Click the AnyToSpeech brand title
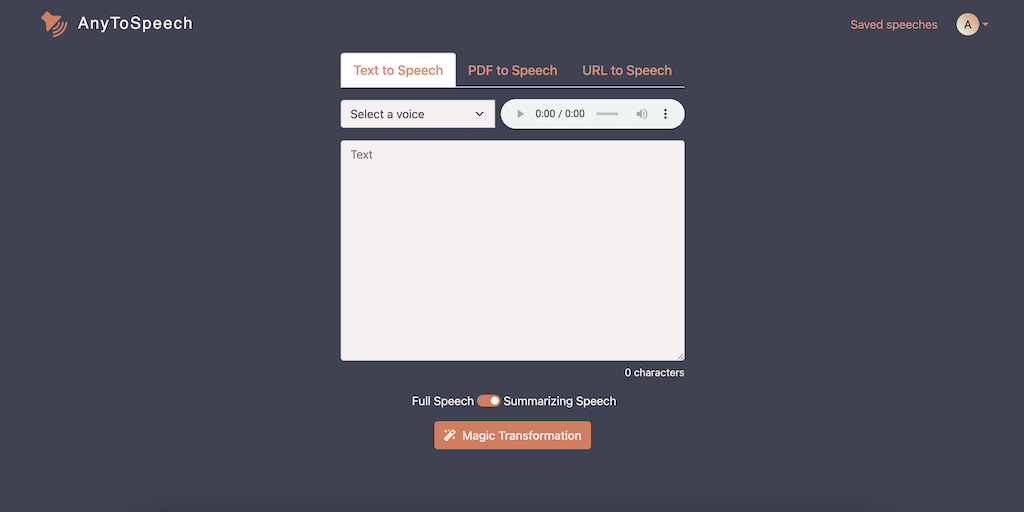Viewport: 1024px width, 512px height. (x=135, y=24)
